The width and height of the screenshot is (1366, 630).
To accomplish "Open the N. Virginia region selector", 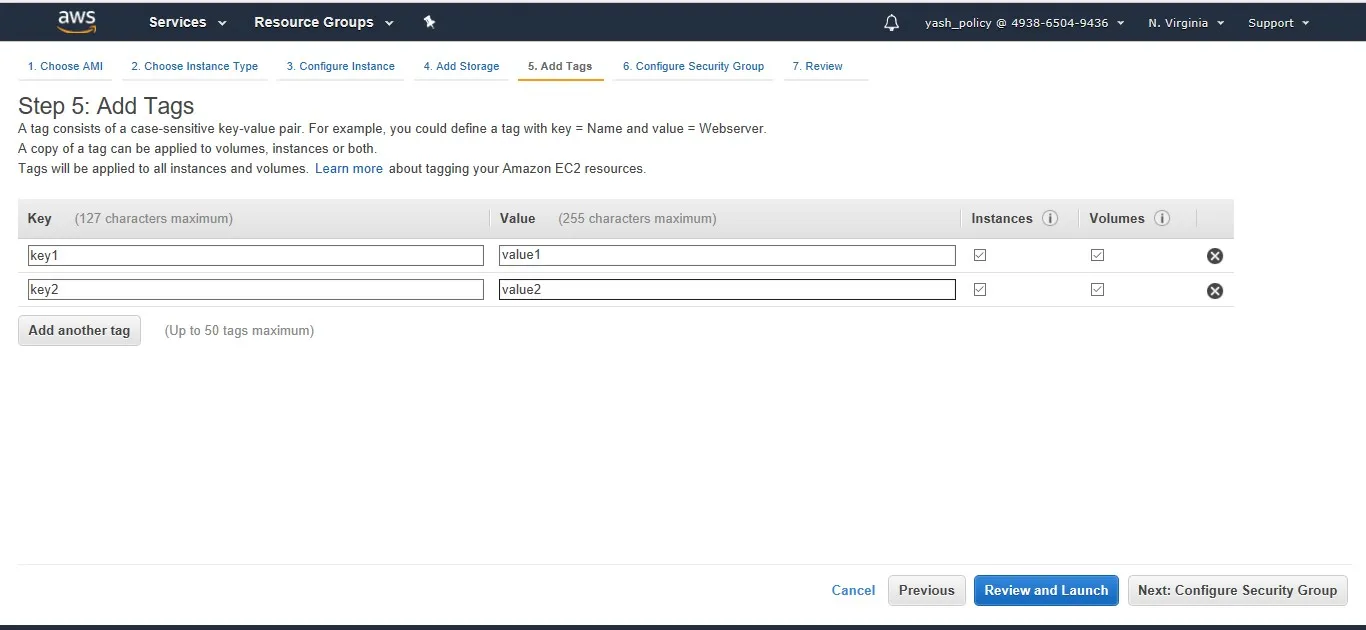I will 1186,23.
